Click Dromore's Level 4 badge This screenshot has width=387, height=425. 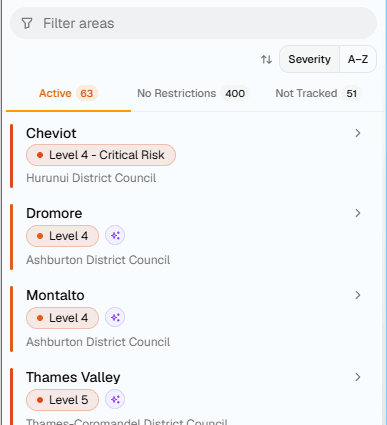[x=62, y=236]
